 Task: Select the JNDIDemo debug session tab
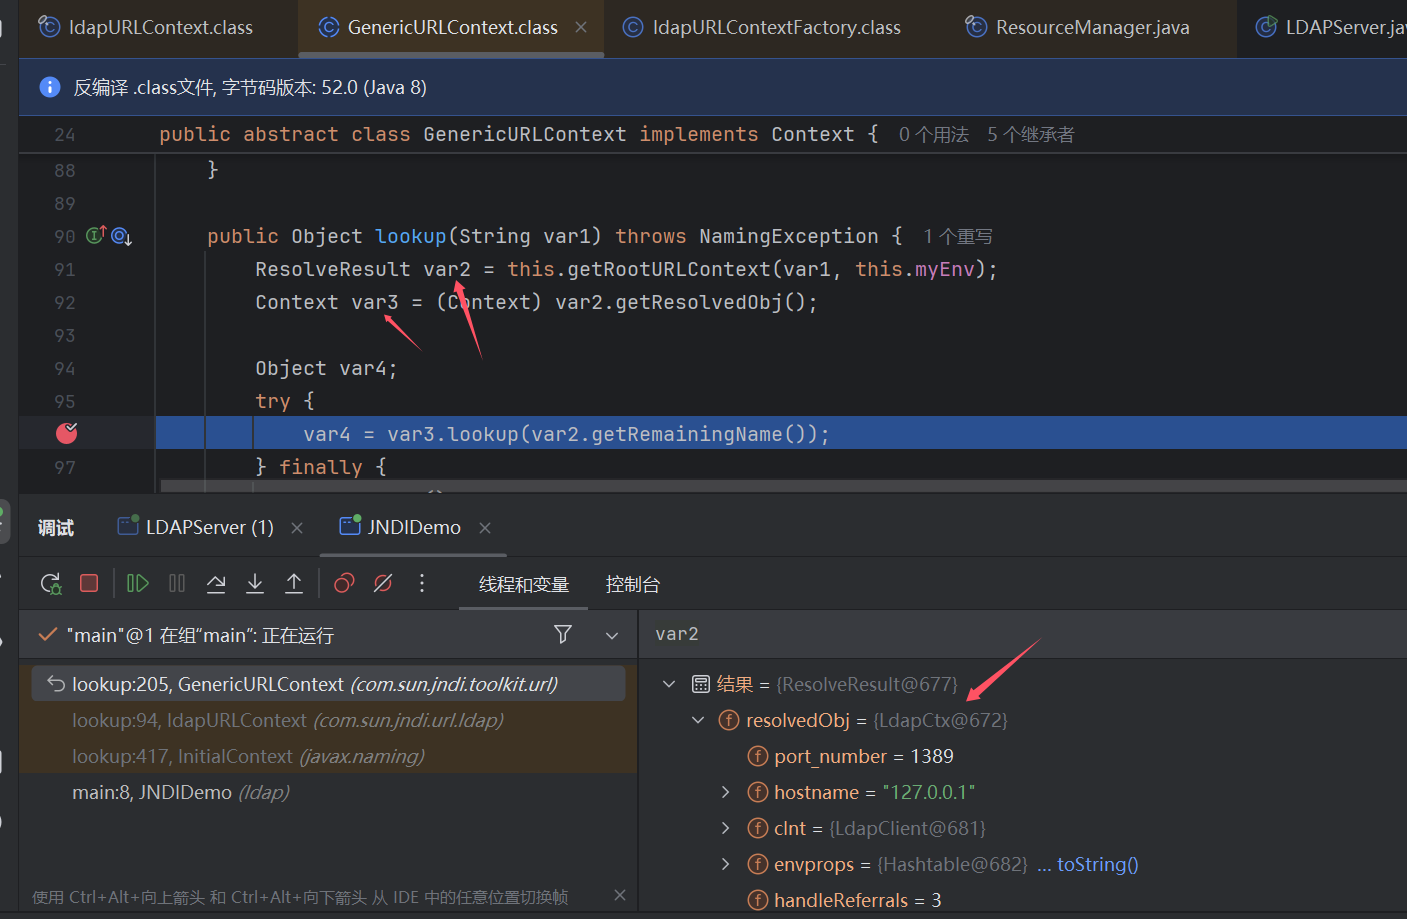(401, 527)
